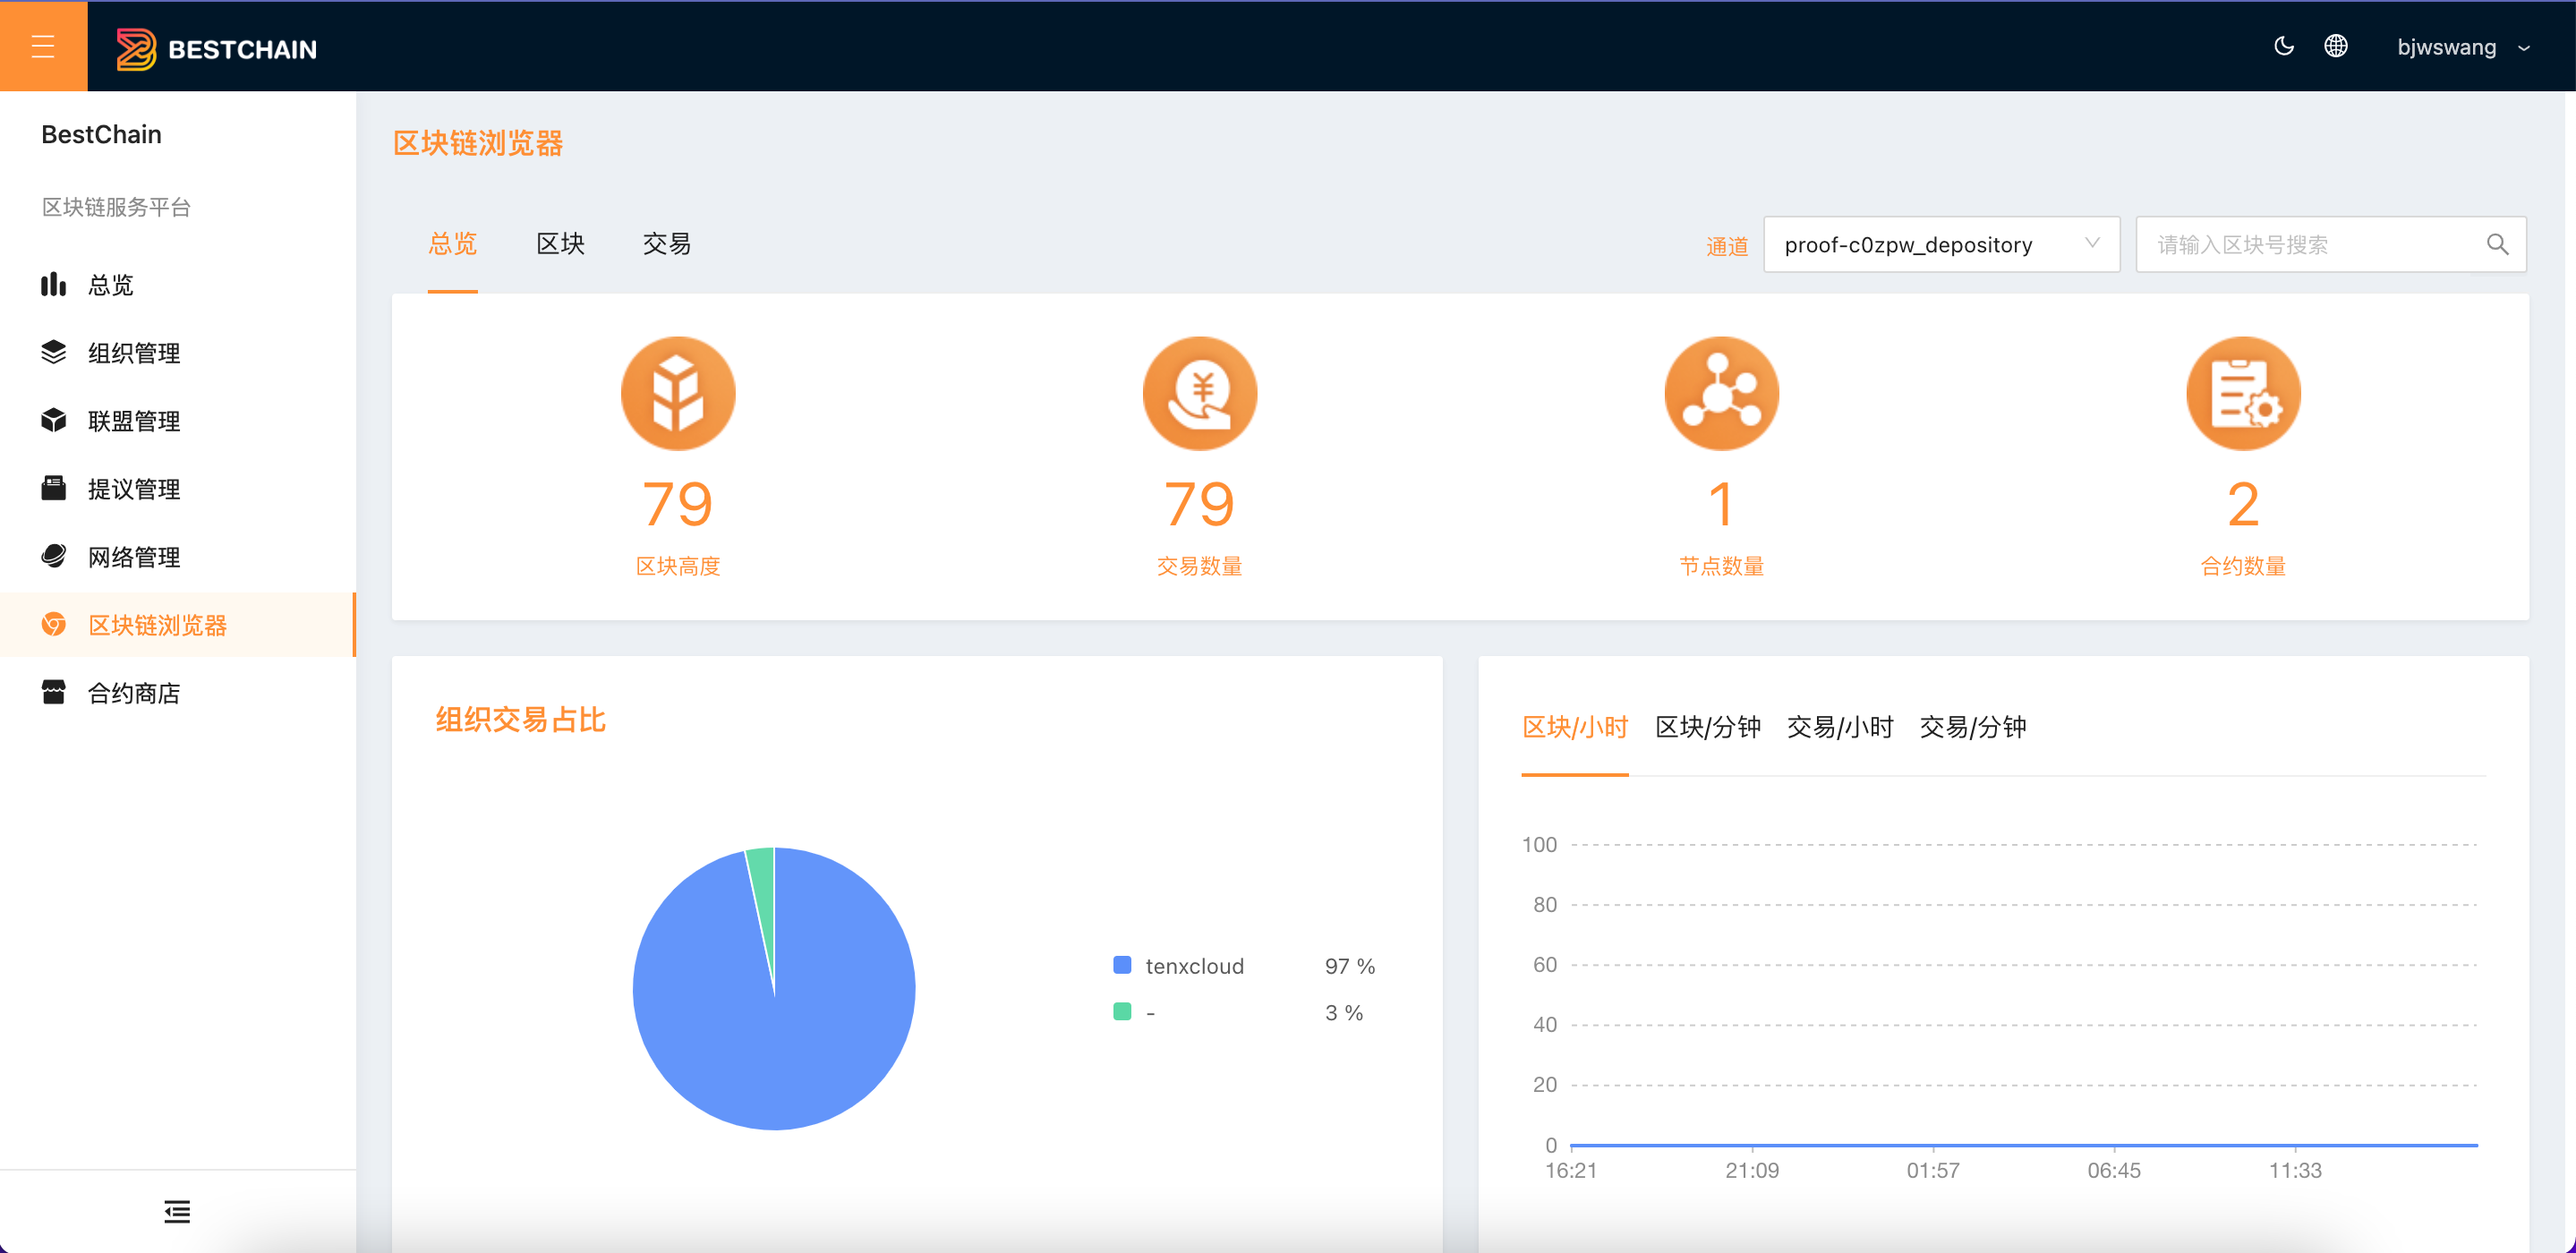Click the 交易数量 yen icon
Viewport: 2576px width, 1253px height.
[1200, 393]
